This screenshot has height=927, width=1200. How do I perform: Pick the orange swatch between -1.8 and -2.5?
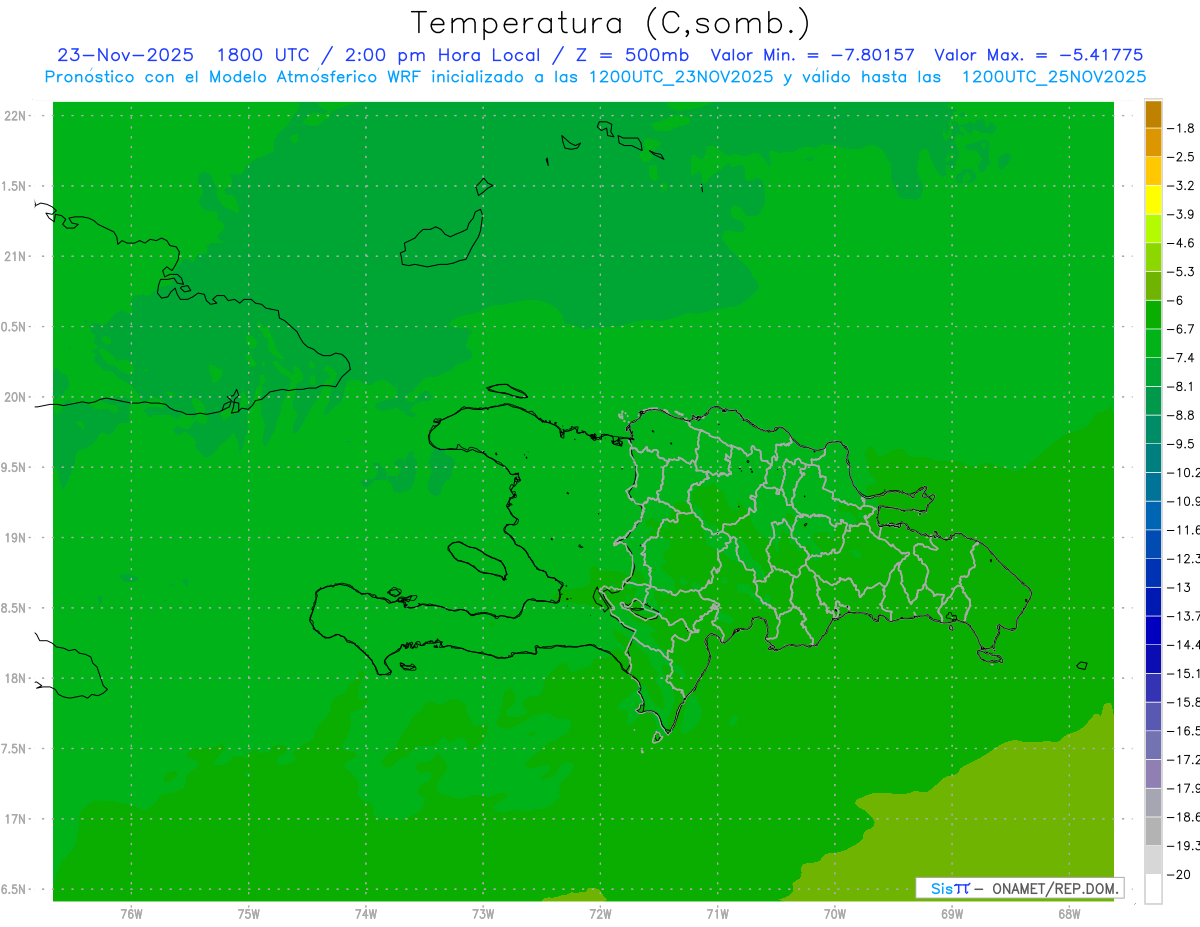point(1153,142)
